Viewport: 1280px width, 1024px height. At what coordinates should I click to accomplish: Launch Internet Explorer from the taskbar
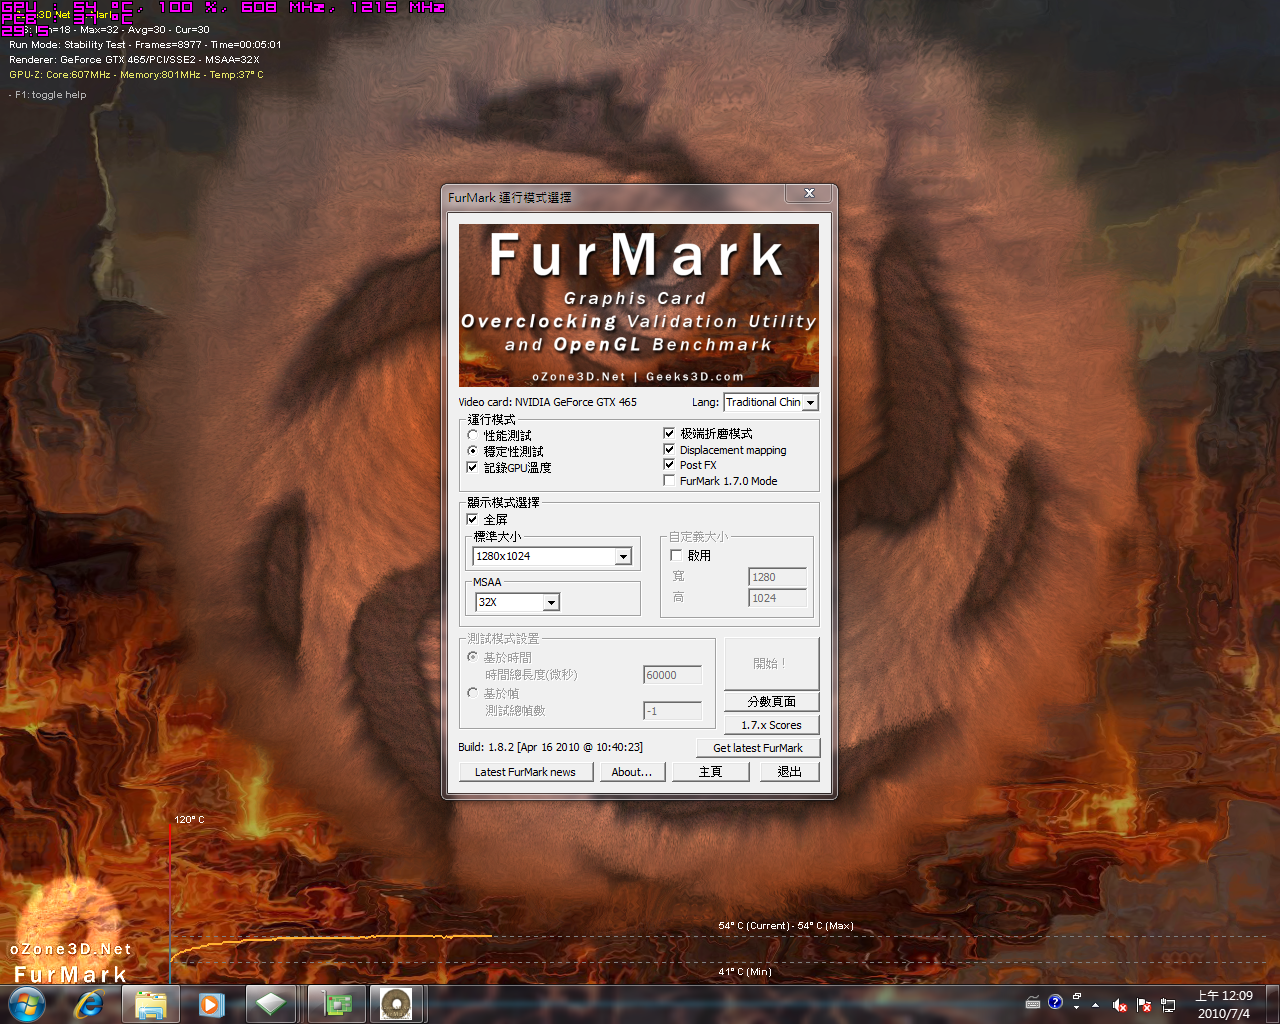tap(89, 1004)
